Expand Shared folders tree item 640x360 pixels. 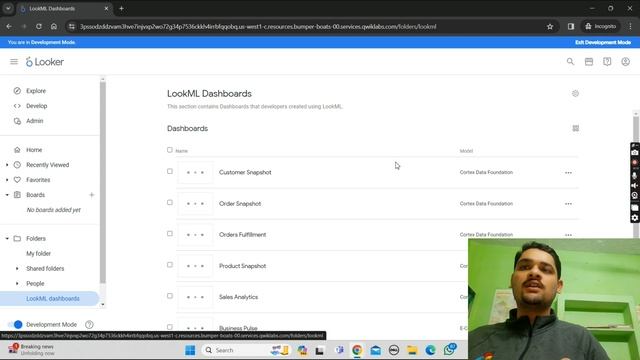coord(17,269)
